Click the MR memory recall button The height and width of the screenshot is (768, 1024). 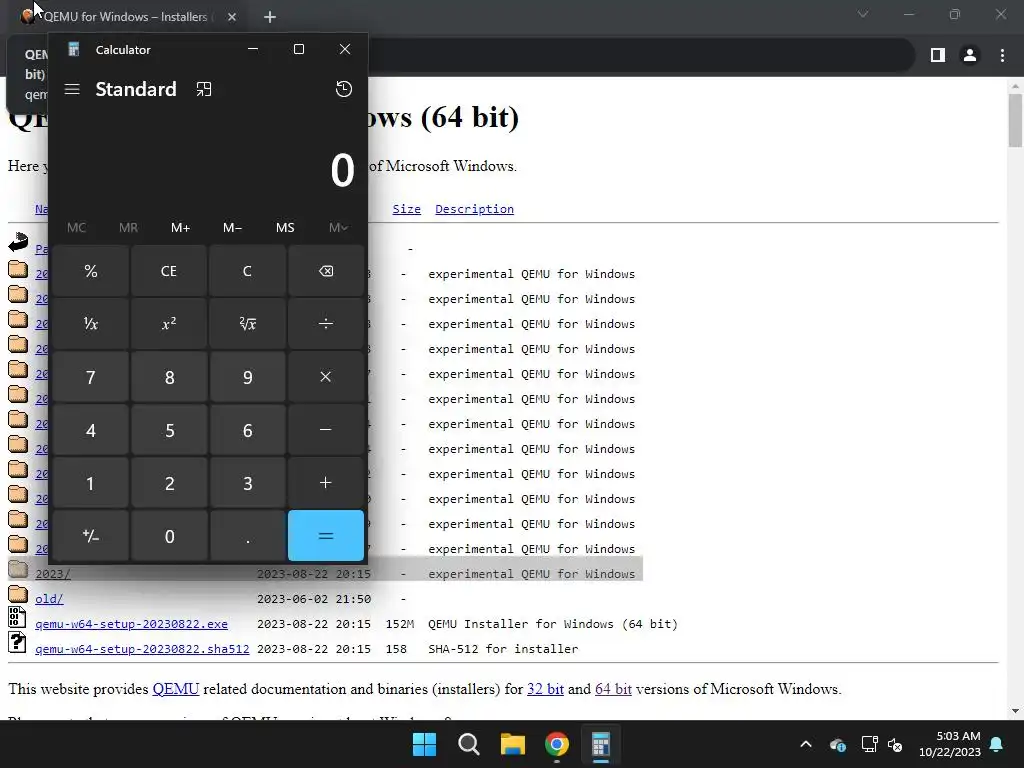point(129,227)
